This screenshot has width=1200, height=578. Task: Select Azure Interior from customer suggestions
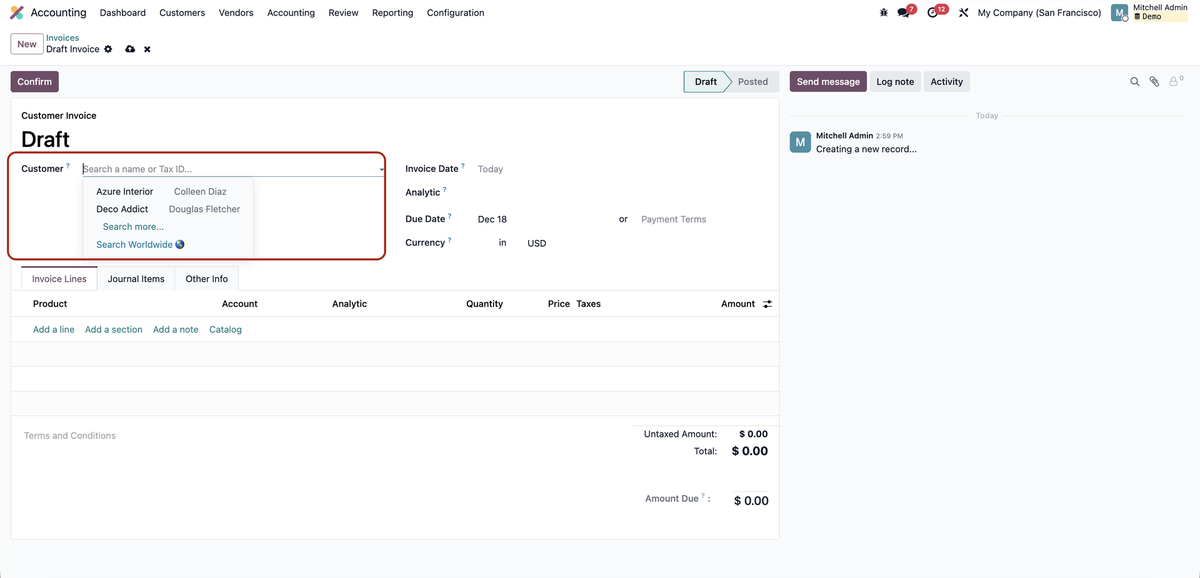pos(125,191)
